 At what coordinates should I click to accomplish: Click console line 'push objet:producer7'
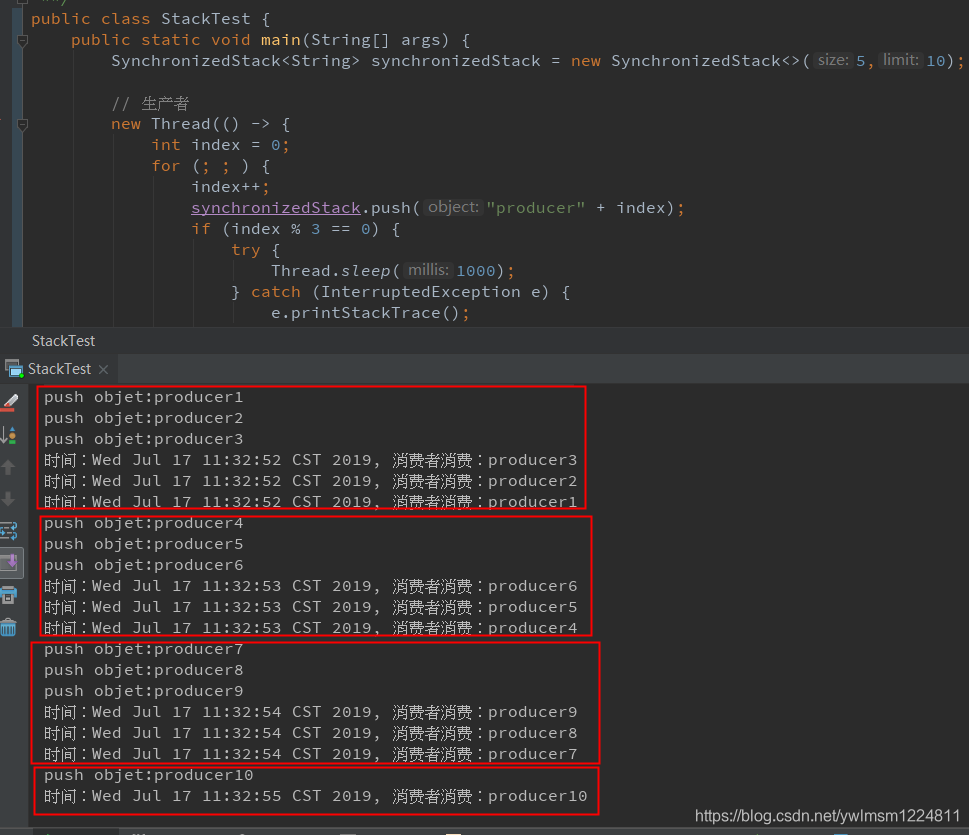pyautogui.click(x=143, y=650)
